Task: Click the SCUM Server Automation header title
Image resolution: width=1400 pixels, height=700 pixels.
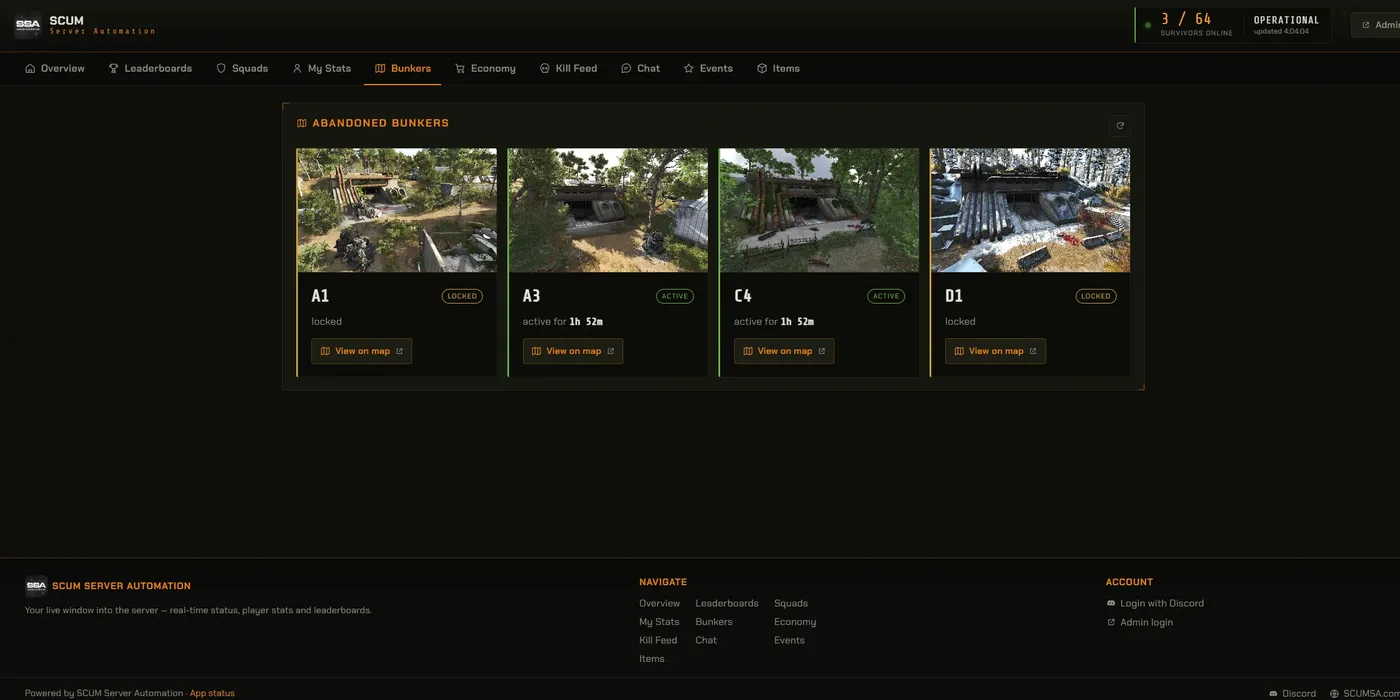Action: coord(103,25)
